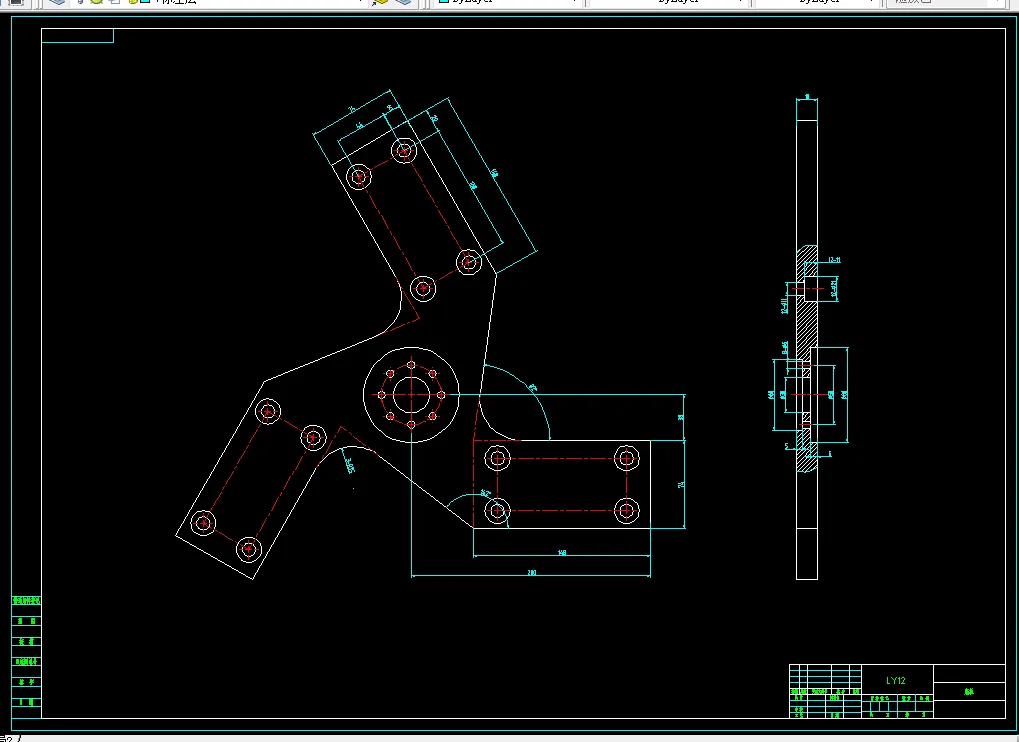Select top bolt hole on hub bolt circle
1019x742 pixels.
click(x=411, y=365)
